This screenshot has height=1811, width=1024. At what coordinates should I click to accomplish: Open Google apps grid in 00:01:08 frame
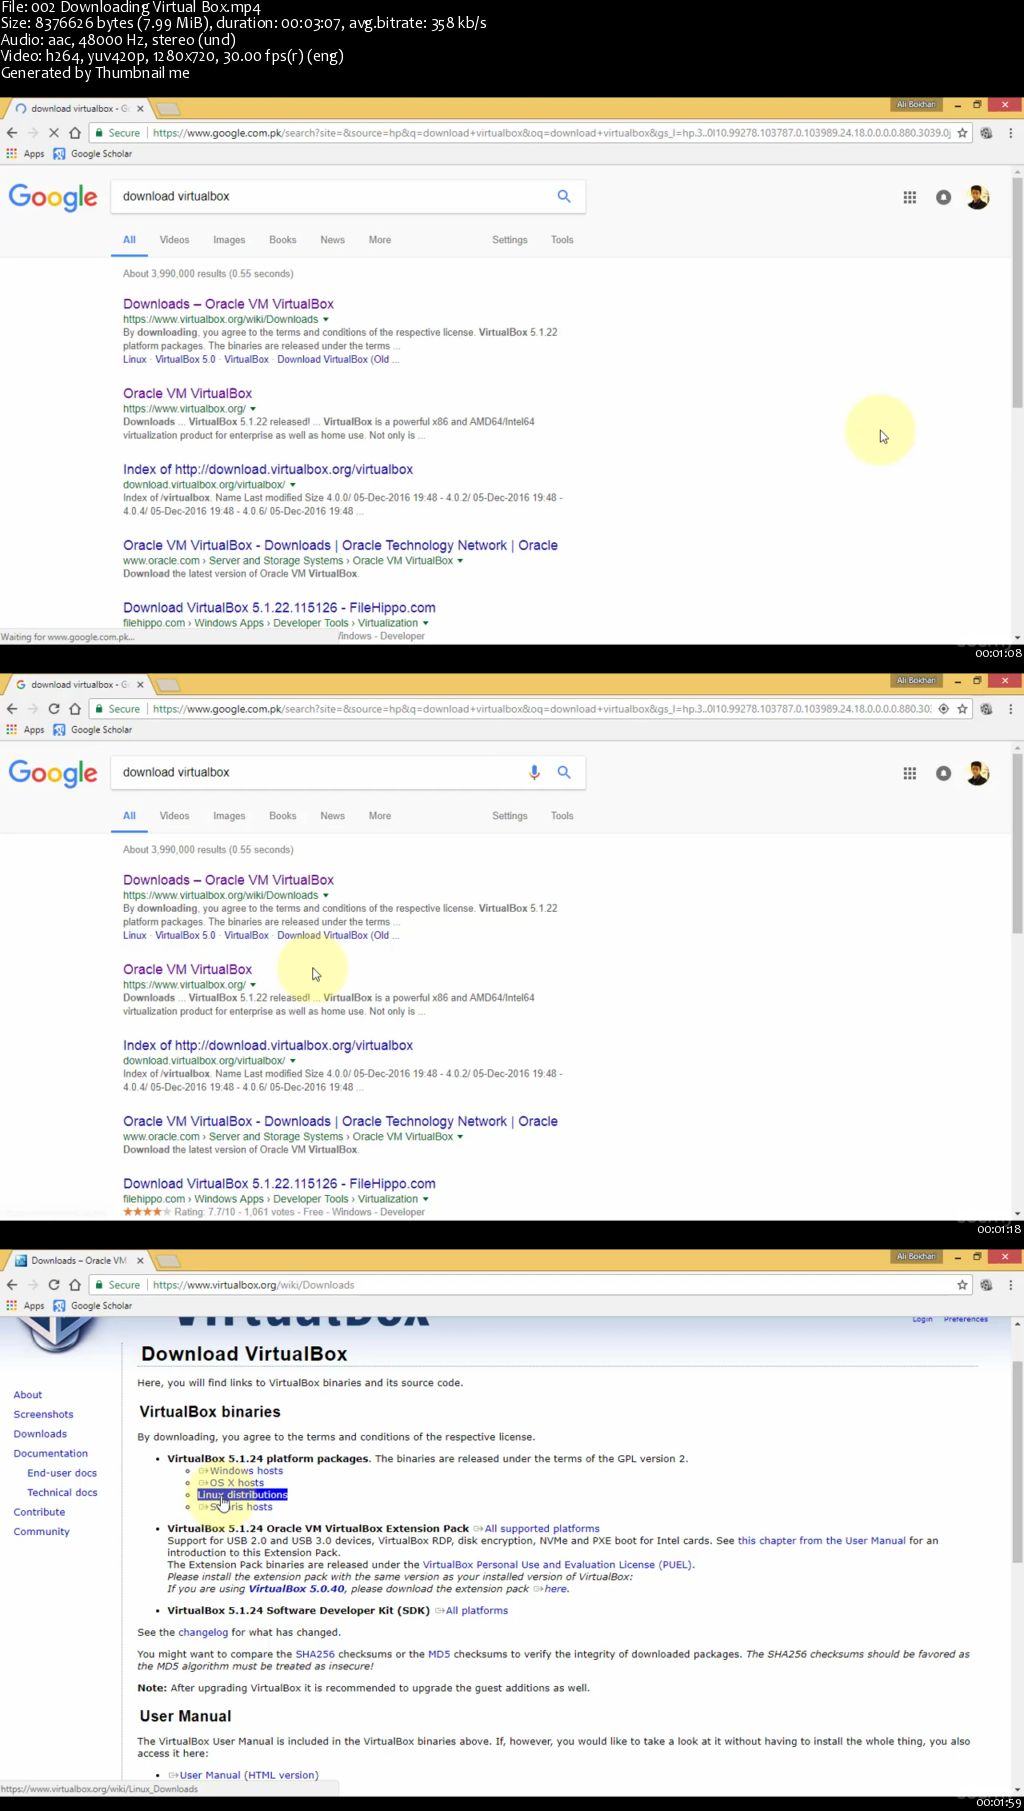pos(910,197)
